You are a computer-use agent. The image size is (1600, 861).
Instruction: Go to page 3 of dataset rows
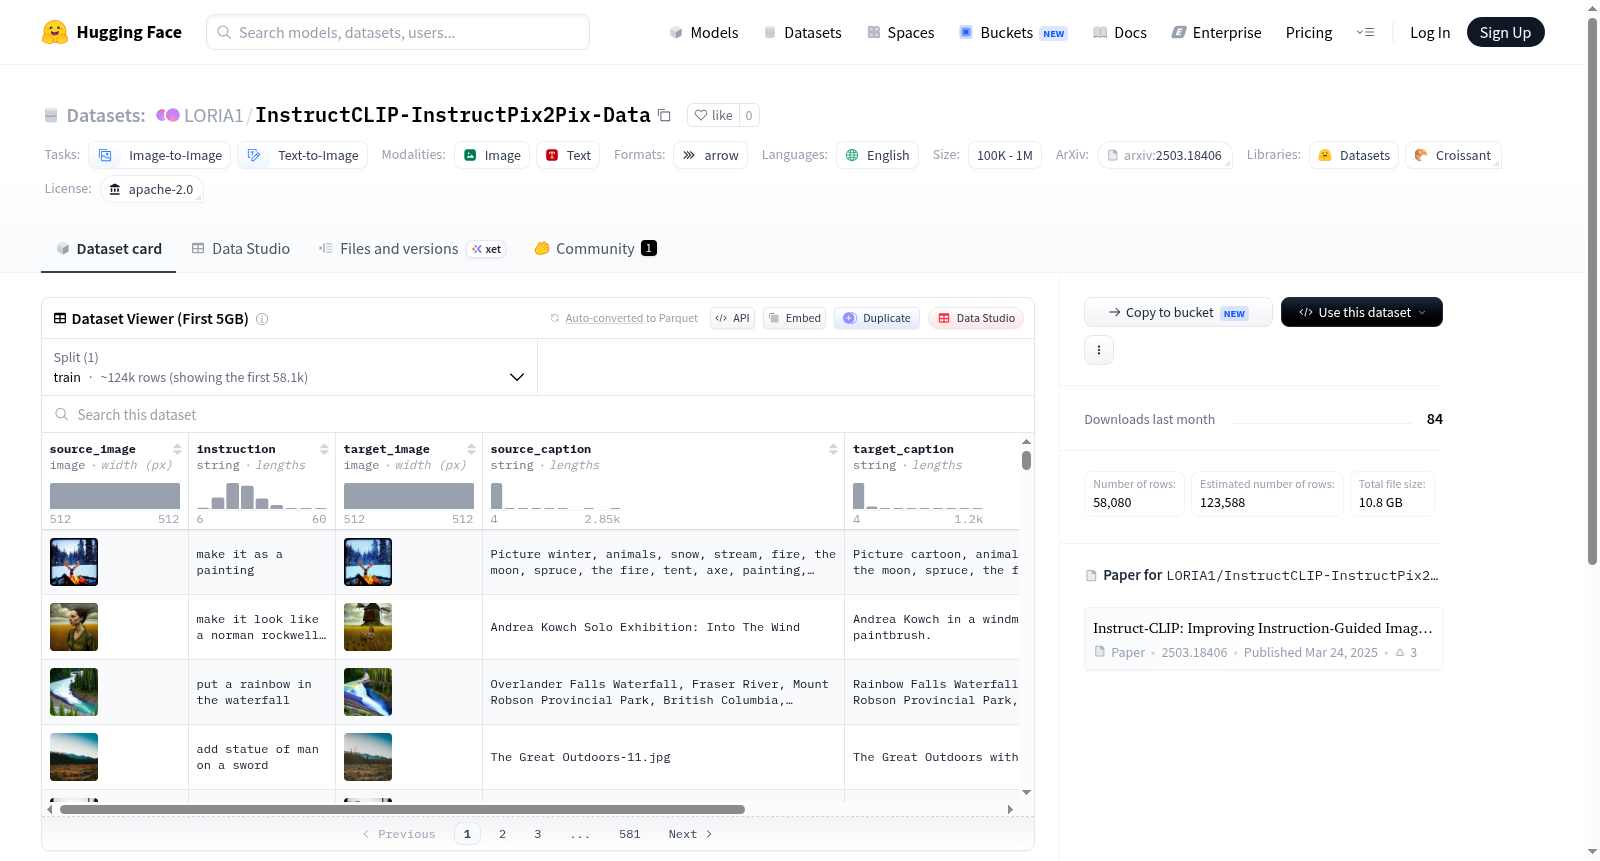tap(537, 834)
